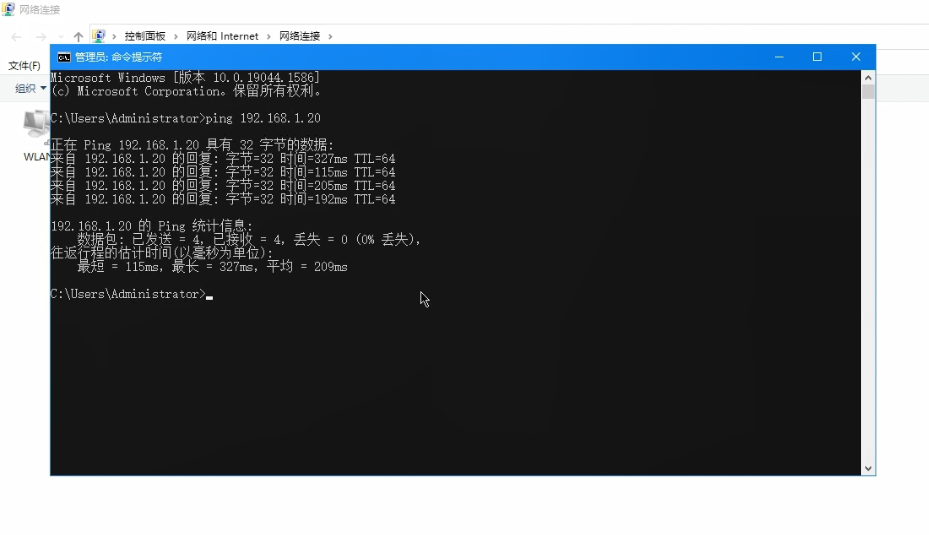Click the address bar location icon
This screenshot has height=535, width=929.
click(x=98, y=36)
